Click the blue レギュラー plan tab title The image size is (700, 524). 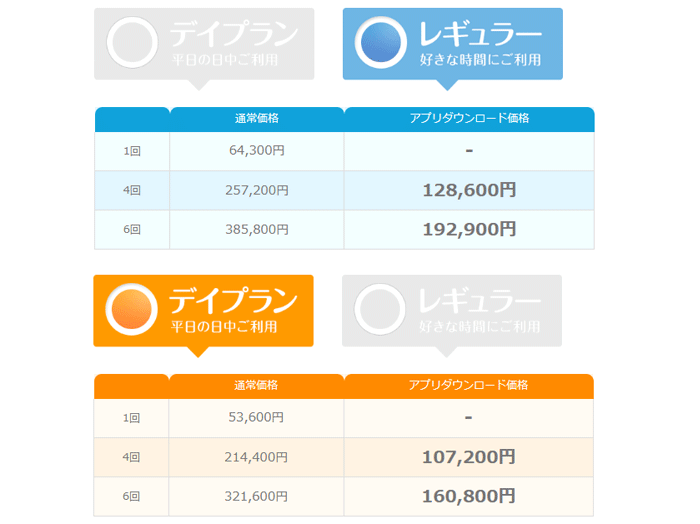[x=480, y=34]
